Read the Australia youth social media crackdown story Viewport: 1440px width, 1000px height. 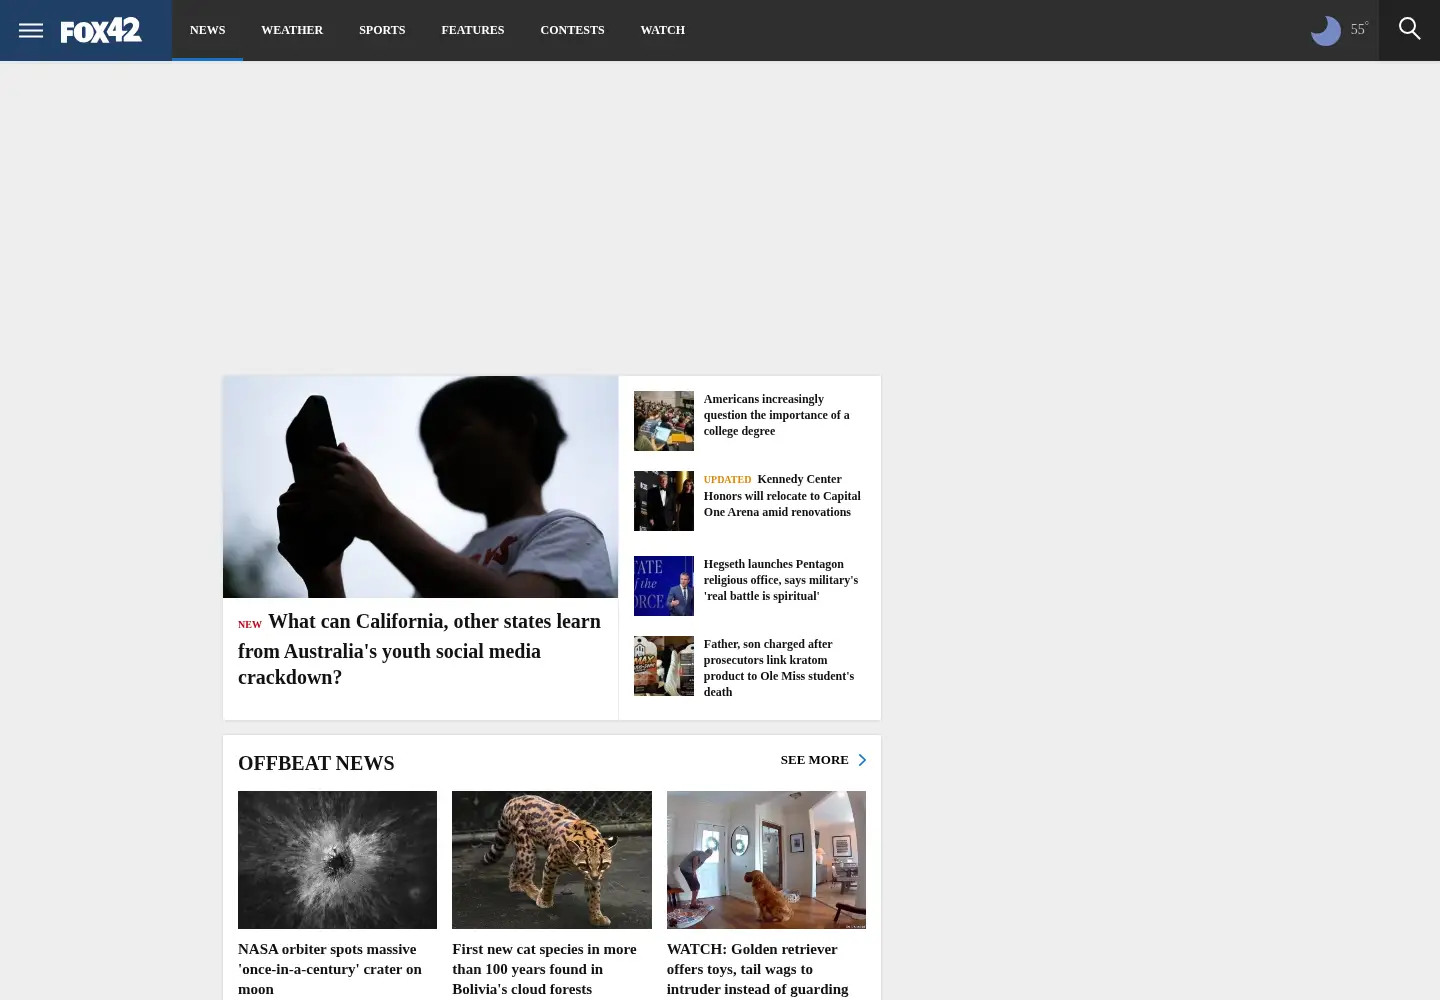coord(420,649)
